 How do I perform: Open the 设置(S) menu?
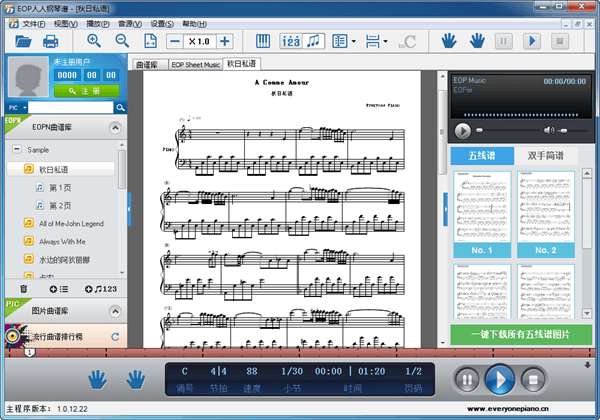162,24
